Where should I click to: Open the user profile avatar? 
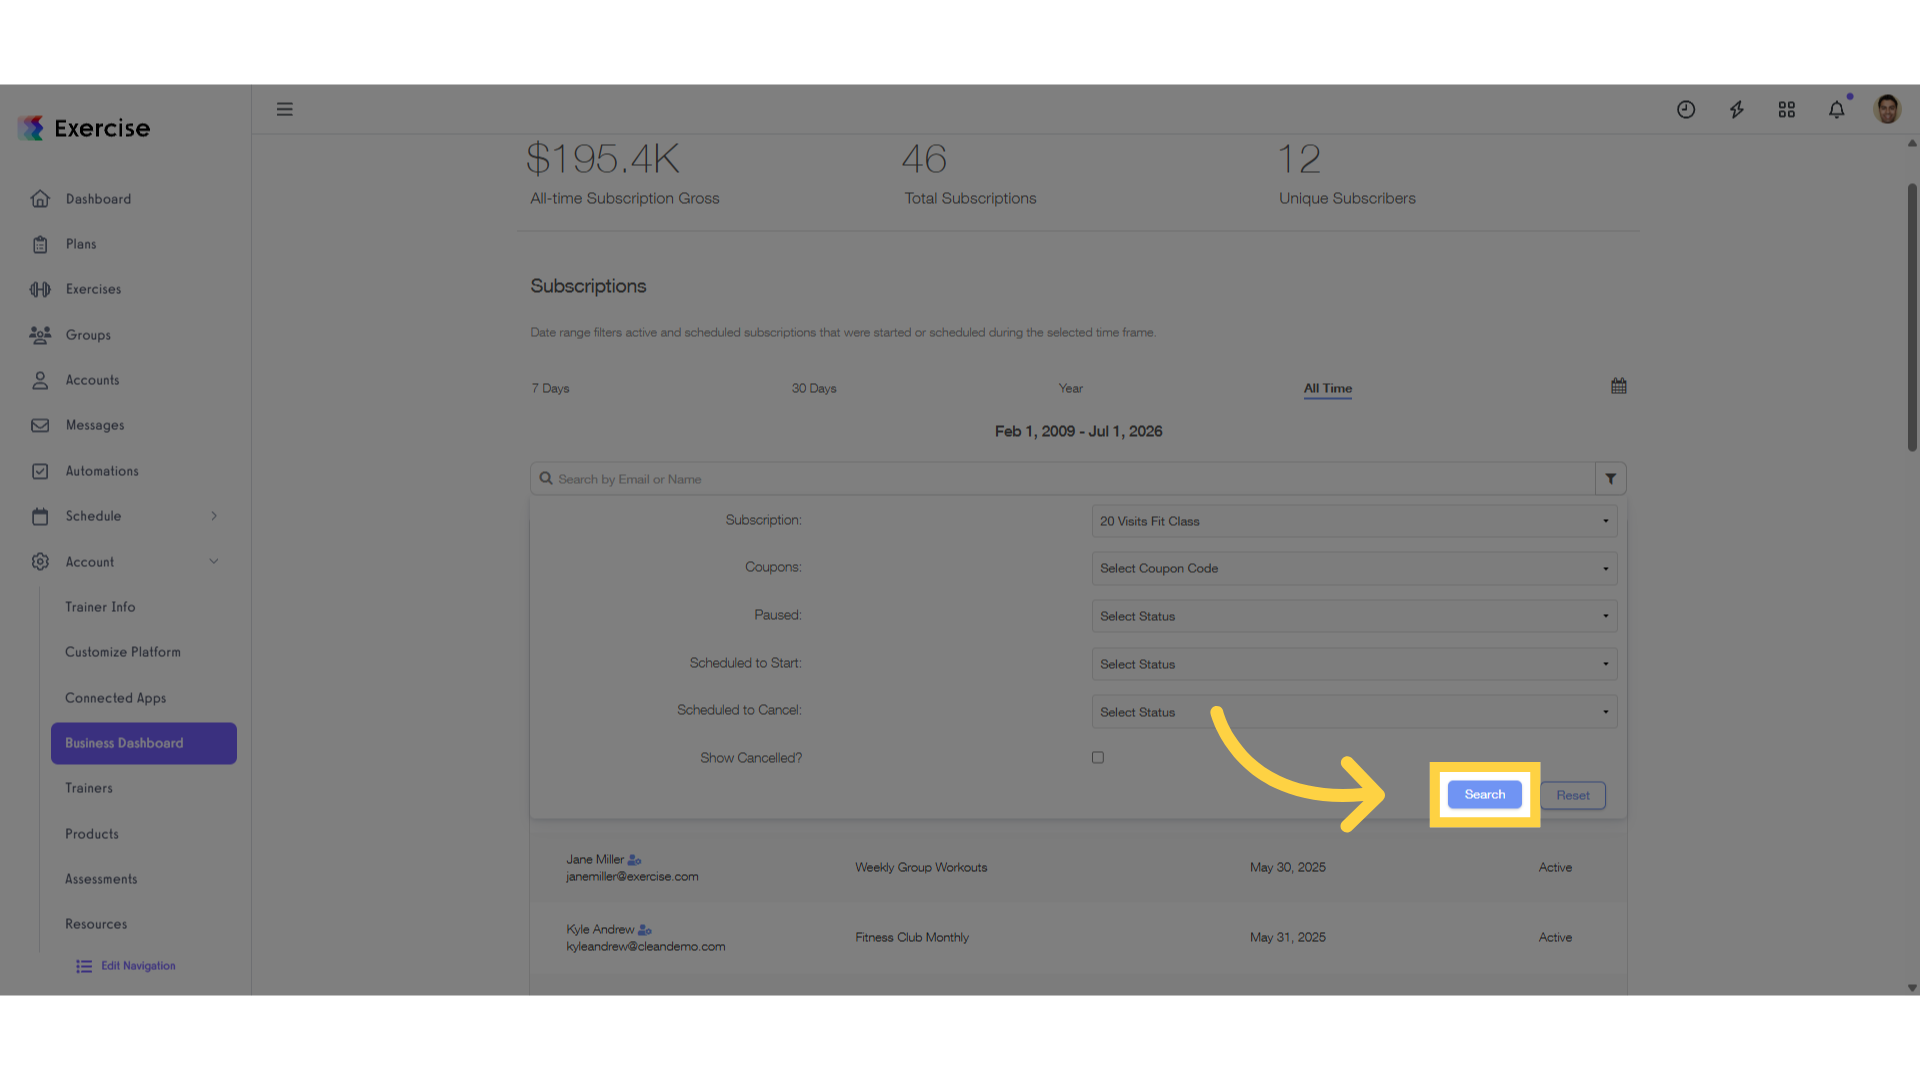pyautogui.click(x=1888, y=109)
